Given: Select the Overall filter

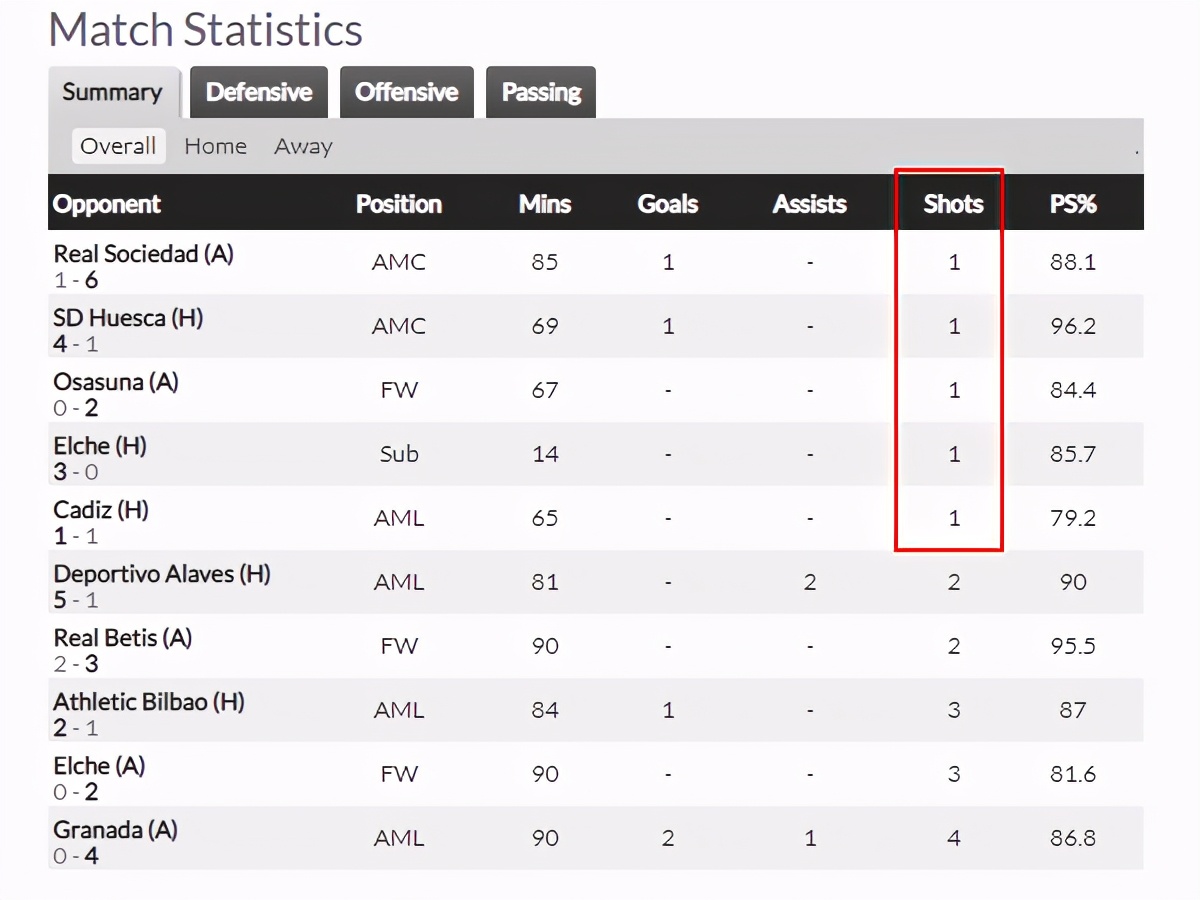Looking at the screenshot, I should coord(118,146).
